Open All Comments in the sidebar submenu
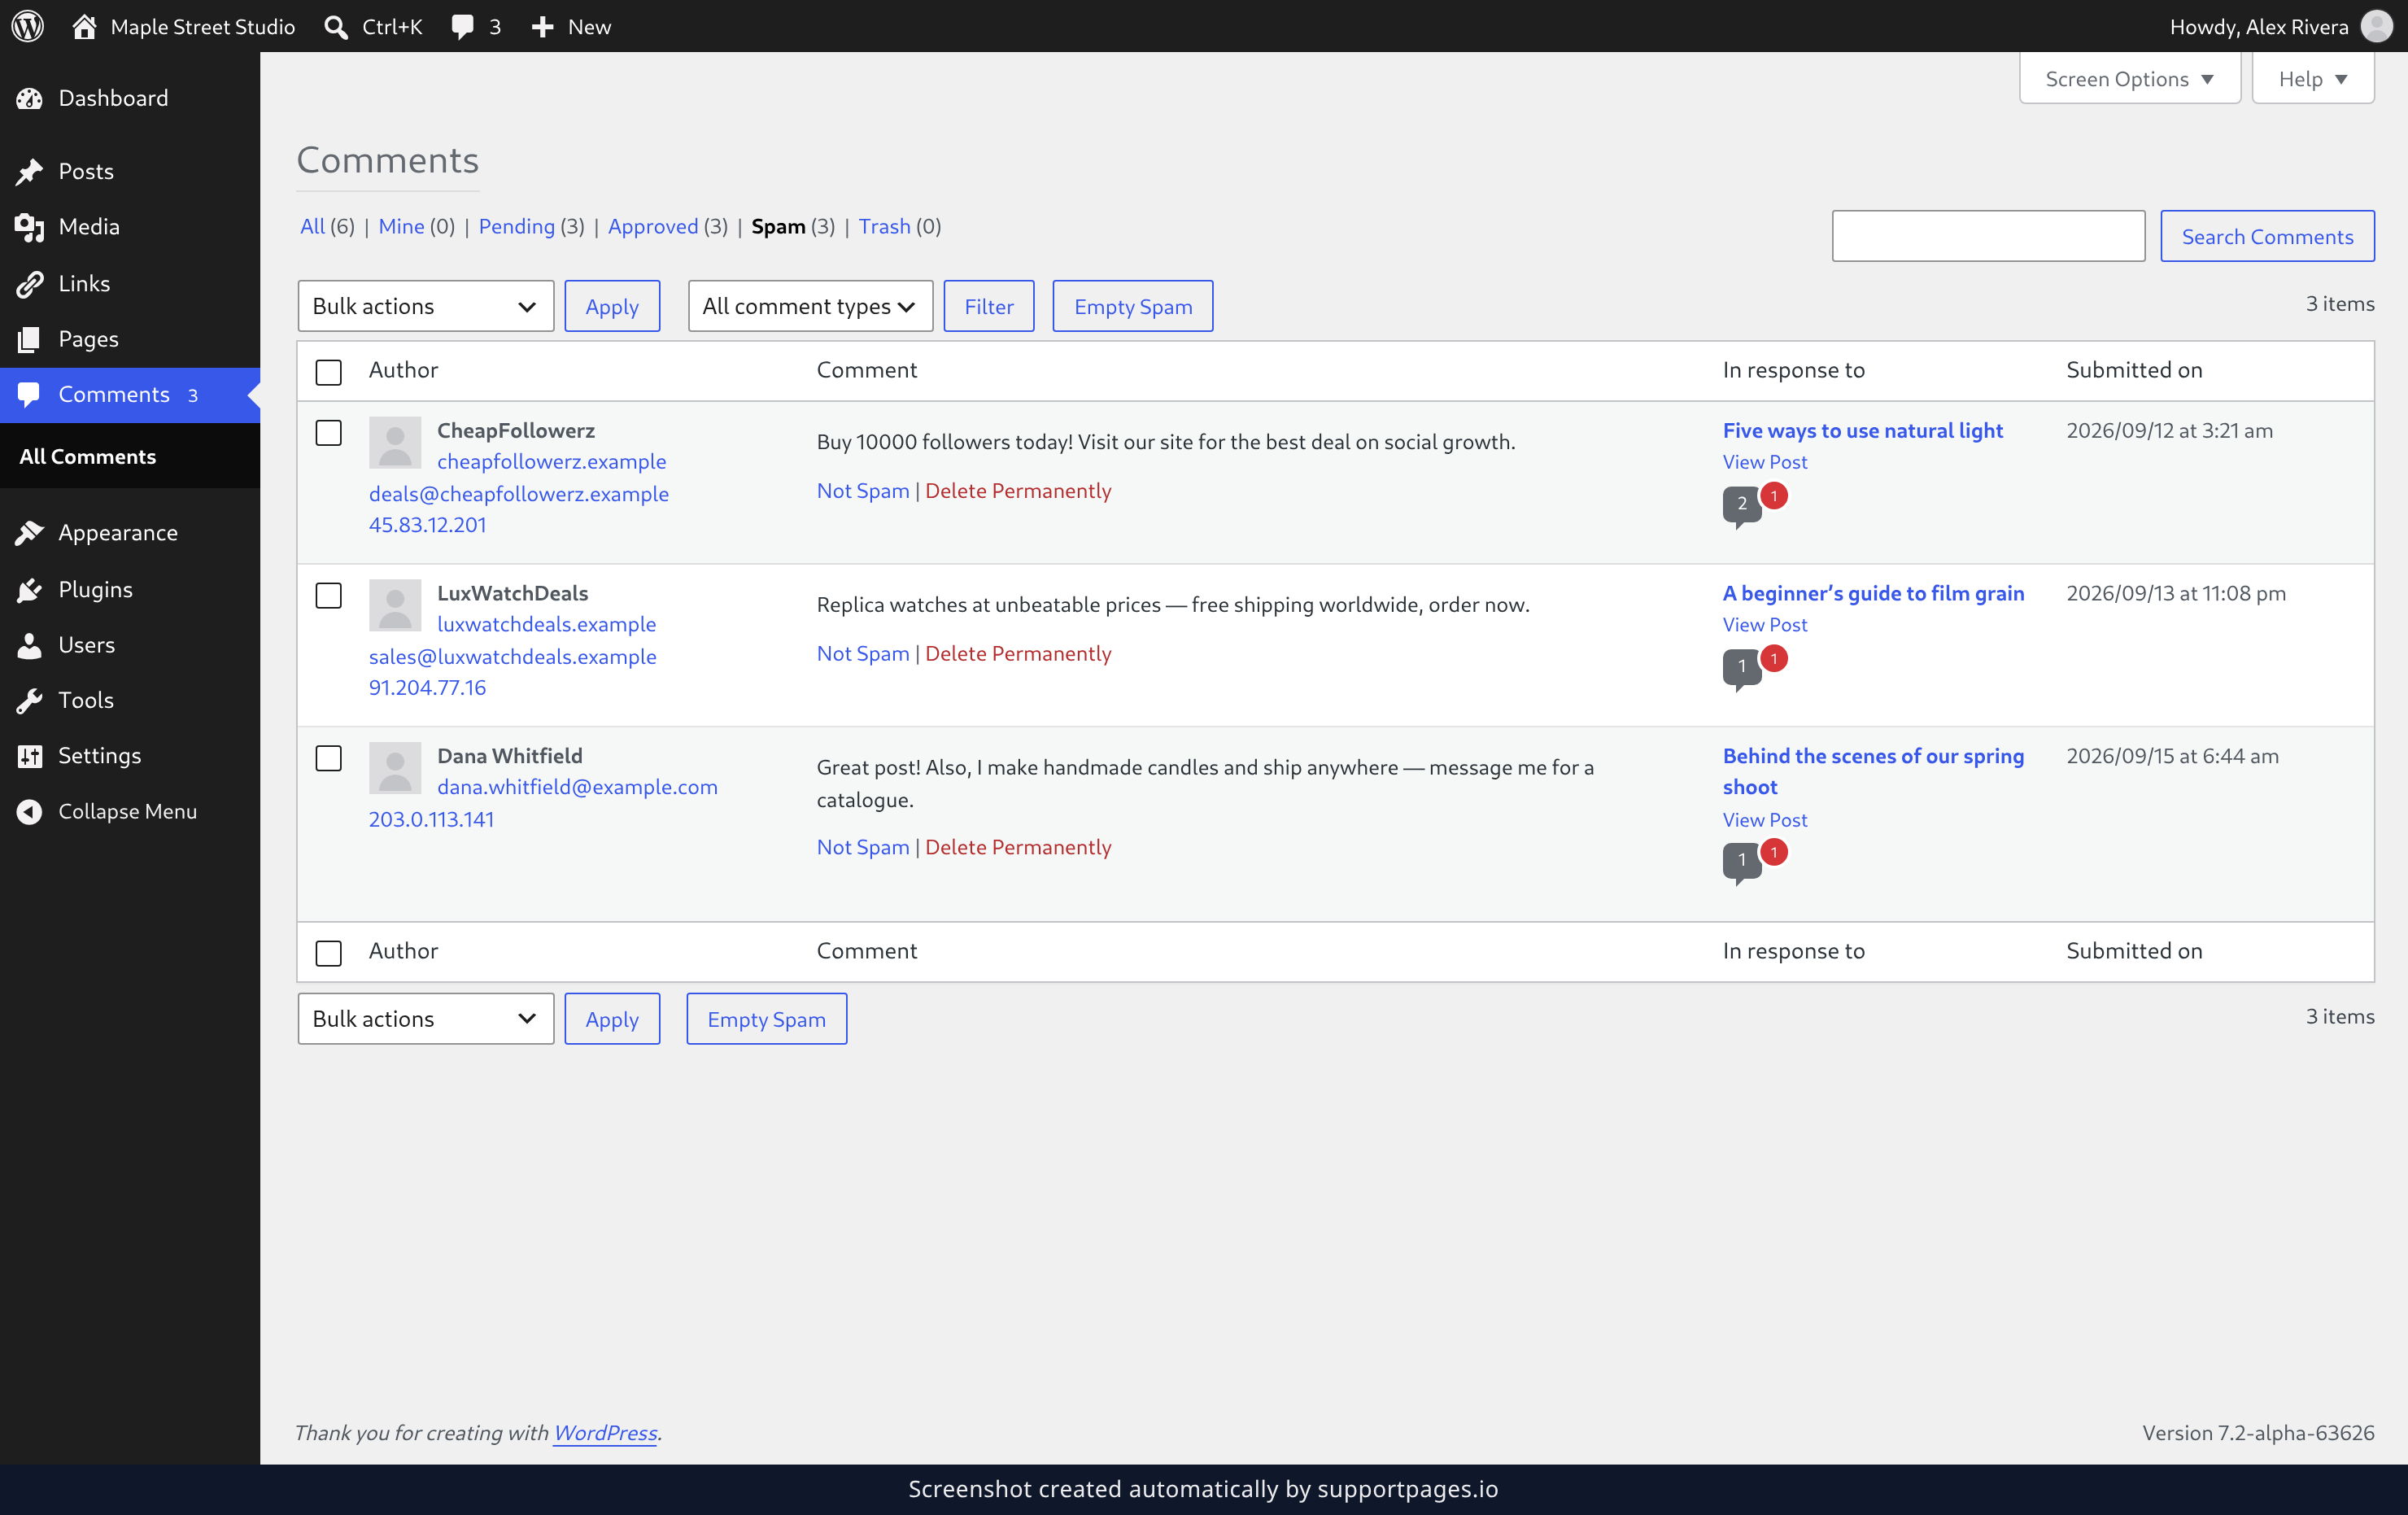2408x1515 pixels. tap(88, 456)
